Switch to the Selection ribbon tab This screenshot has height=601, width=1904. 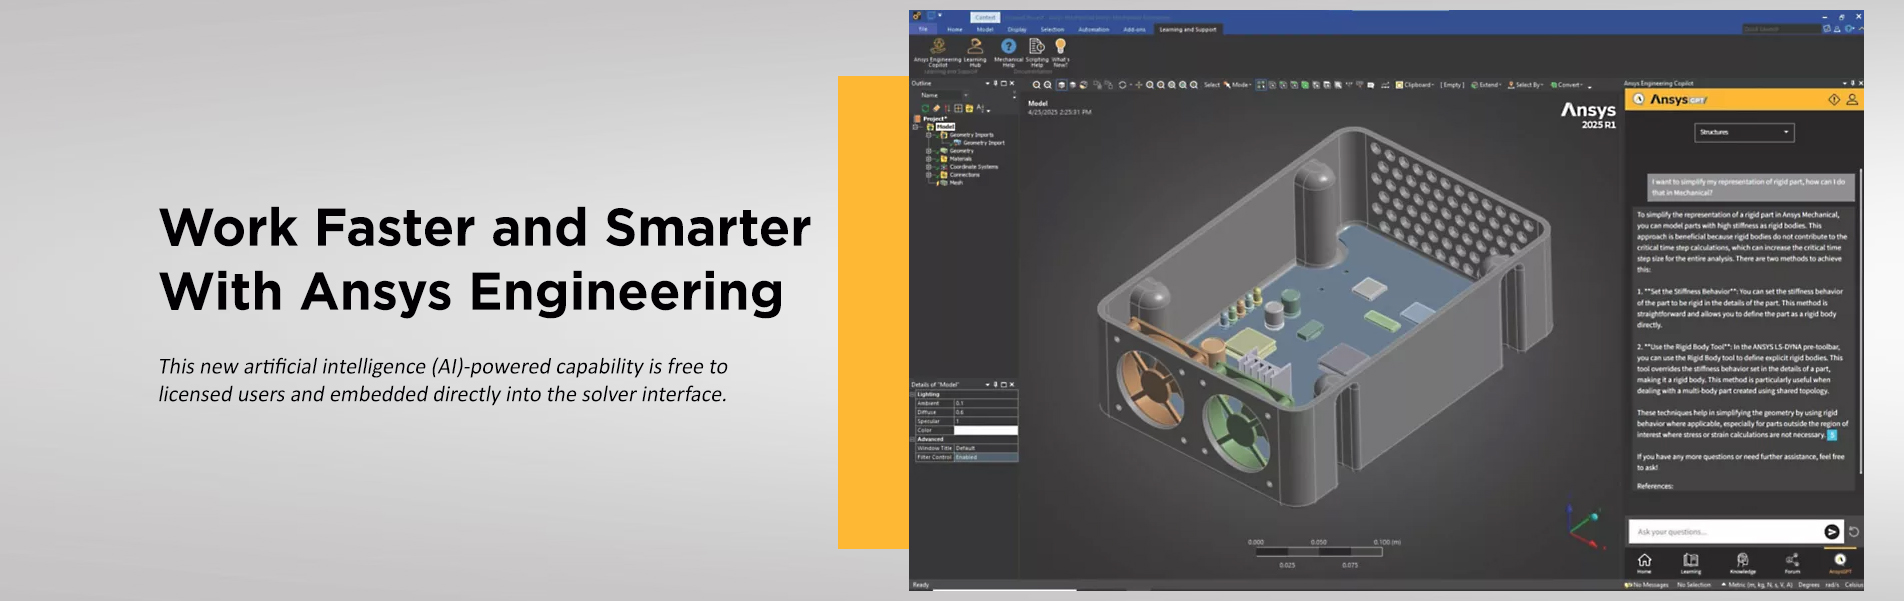(1052, 30)
